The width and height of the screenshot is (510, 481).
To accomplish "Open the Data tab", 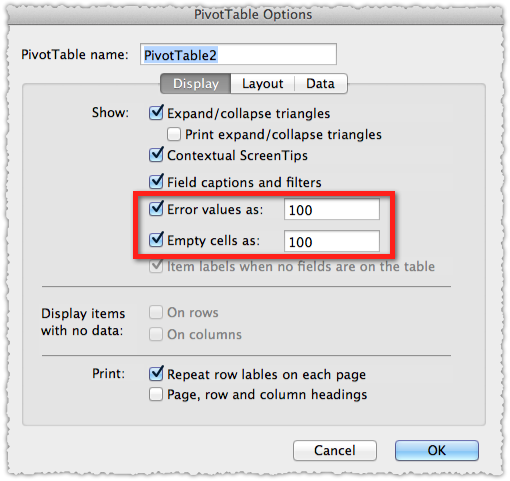I will (x=321, y=84).
